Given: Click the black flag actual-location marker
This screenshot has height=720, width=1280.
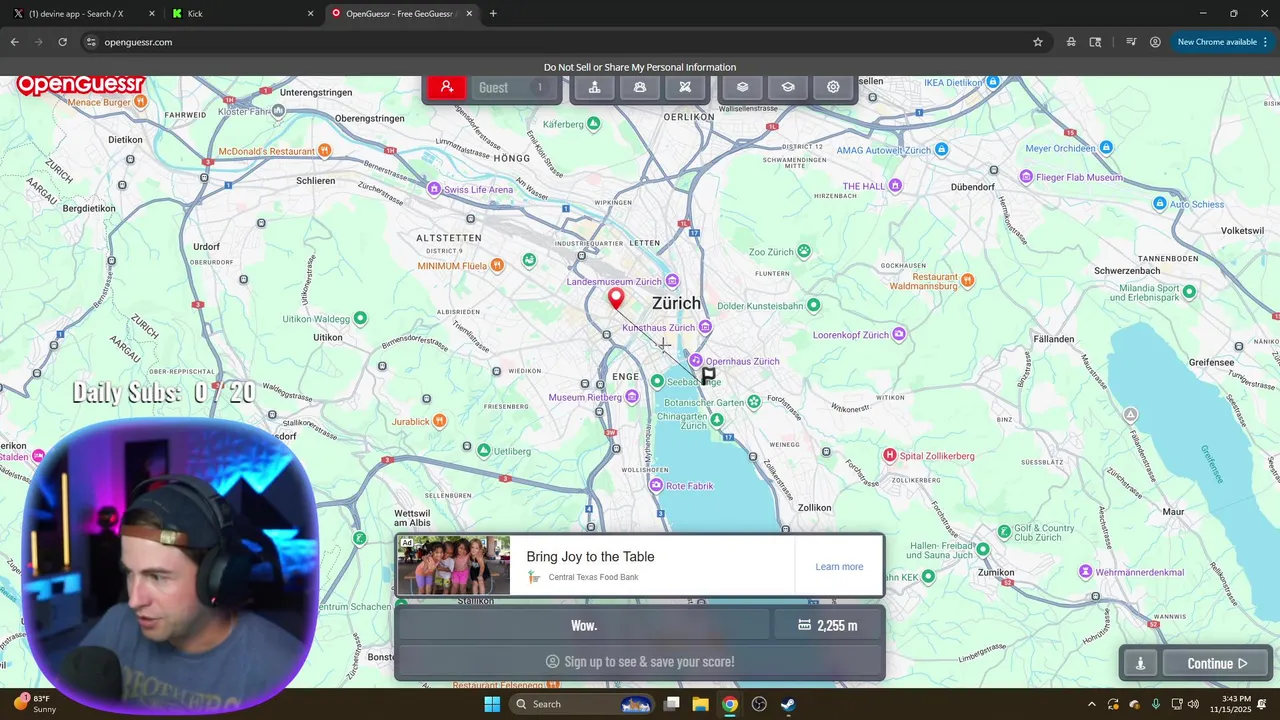Looking at the screenshot, I should pos(708,375).
